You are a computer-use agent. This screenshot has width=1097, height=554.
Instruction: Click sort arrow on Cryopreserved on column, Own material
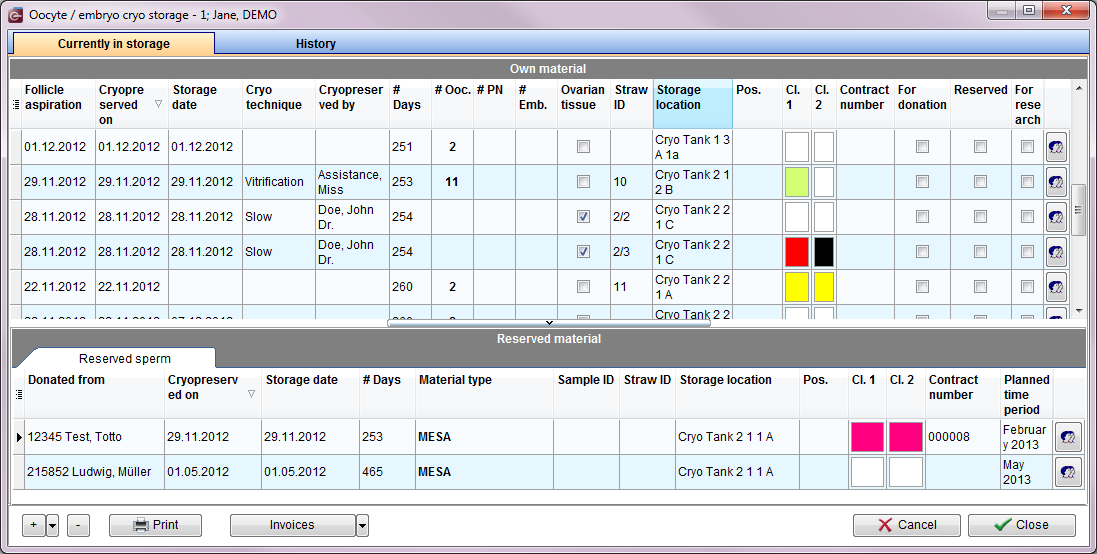click(158, 104)
